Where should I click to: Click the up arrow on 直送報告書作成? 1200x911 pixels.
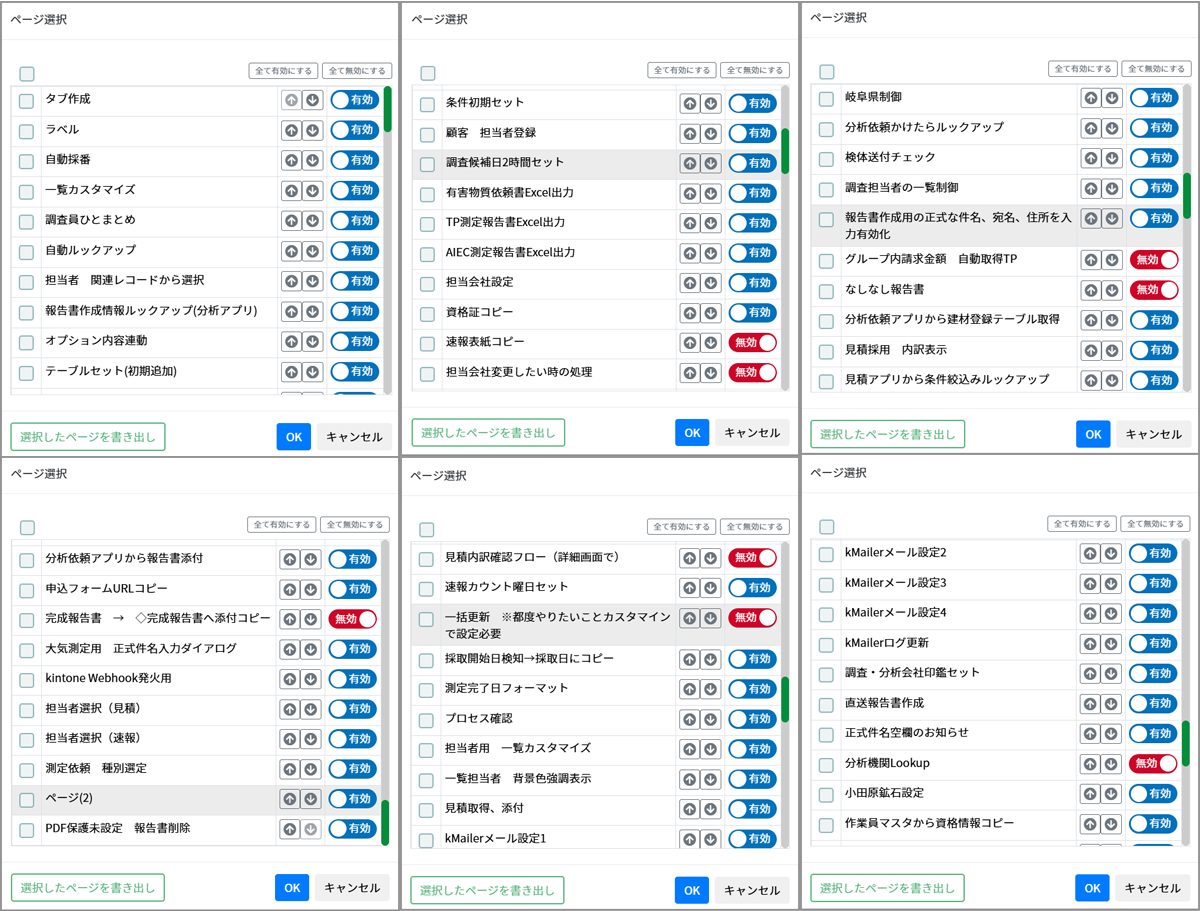(1089, 703)
